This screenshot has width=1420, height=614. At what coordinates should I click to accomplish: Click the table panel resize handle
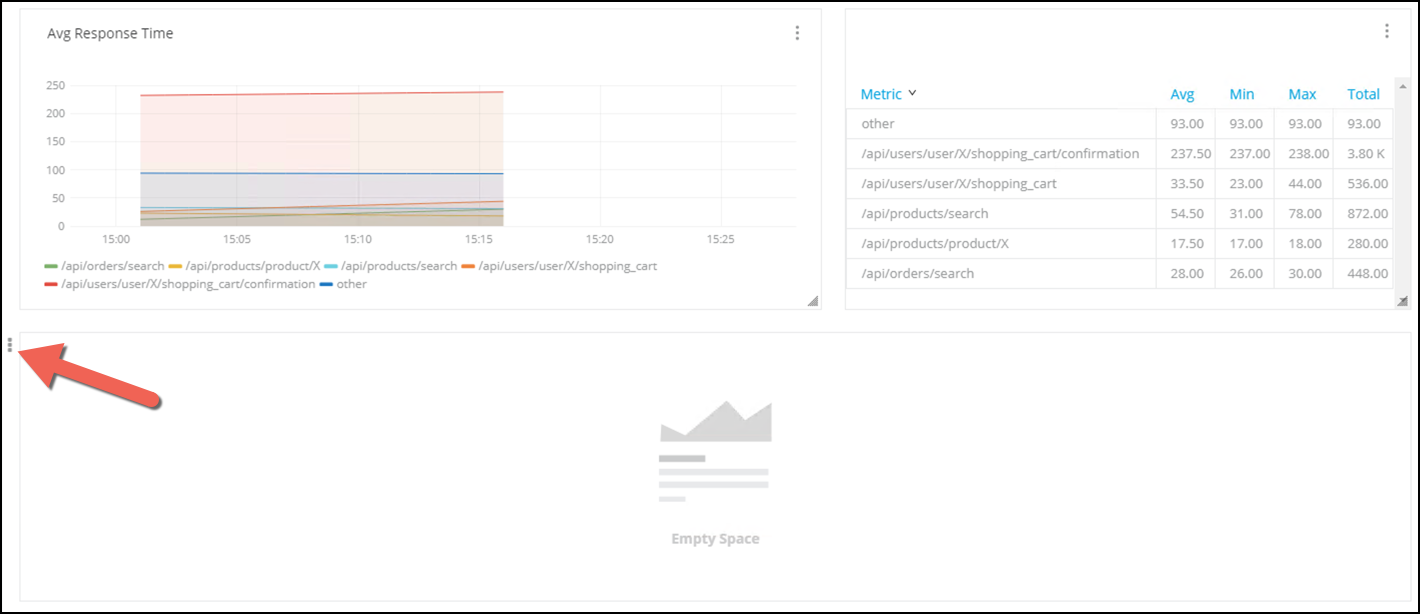coord(1401,300)
